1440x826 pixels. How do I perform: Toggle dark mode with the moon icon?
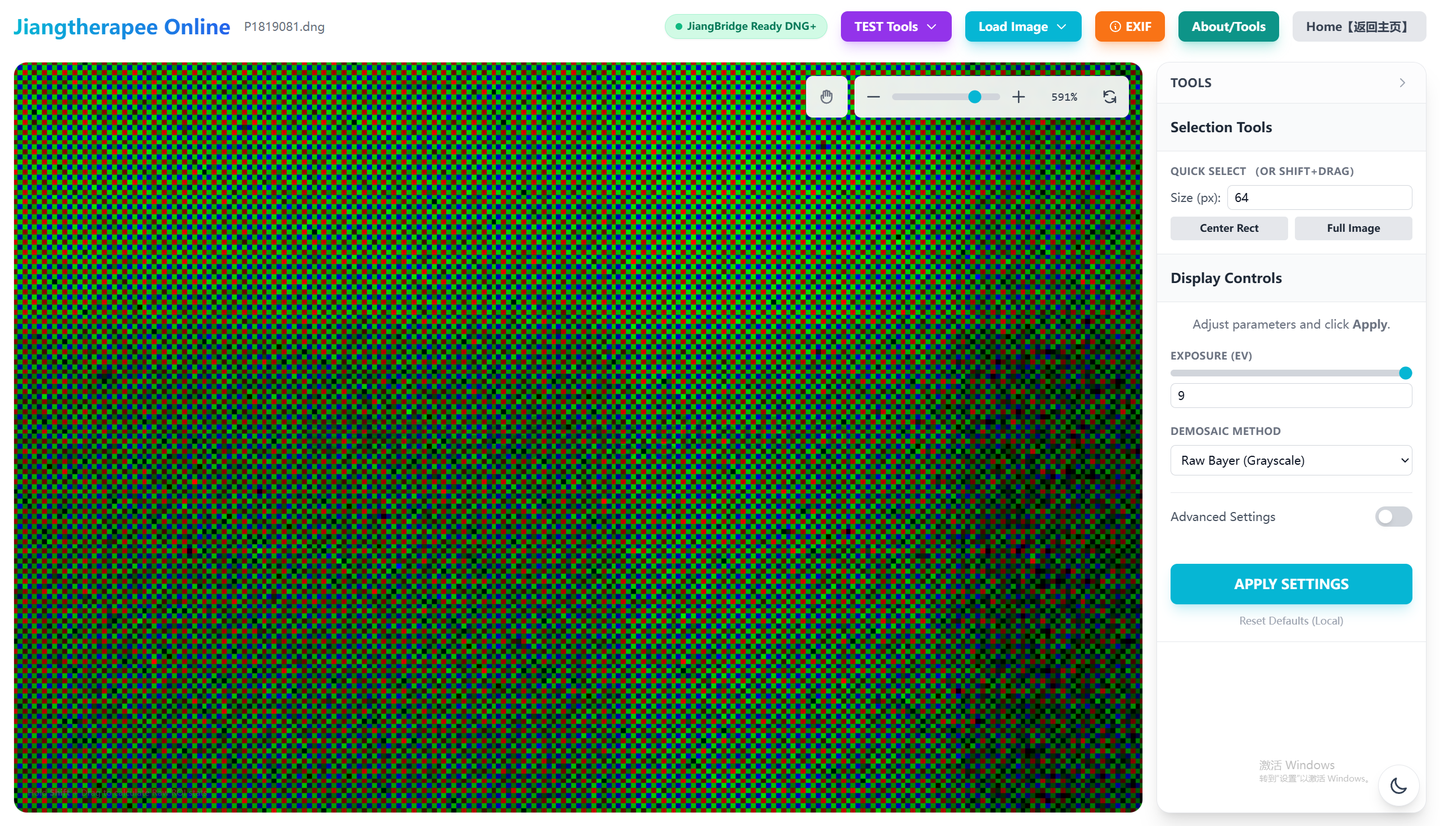pos(1398,786)
